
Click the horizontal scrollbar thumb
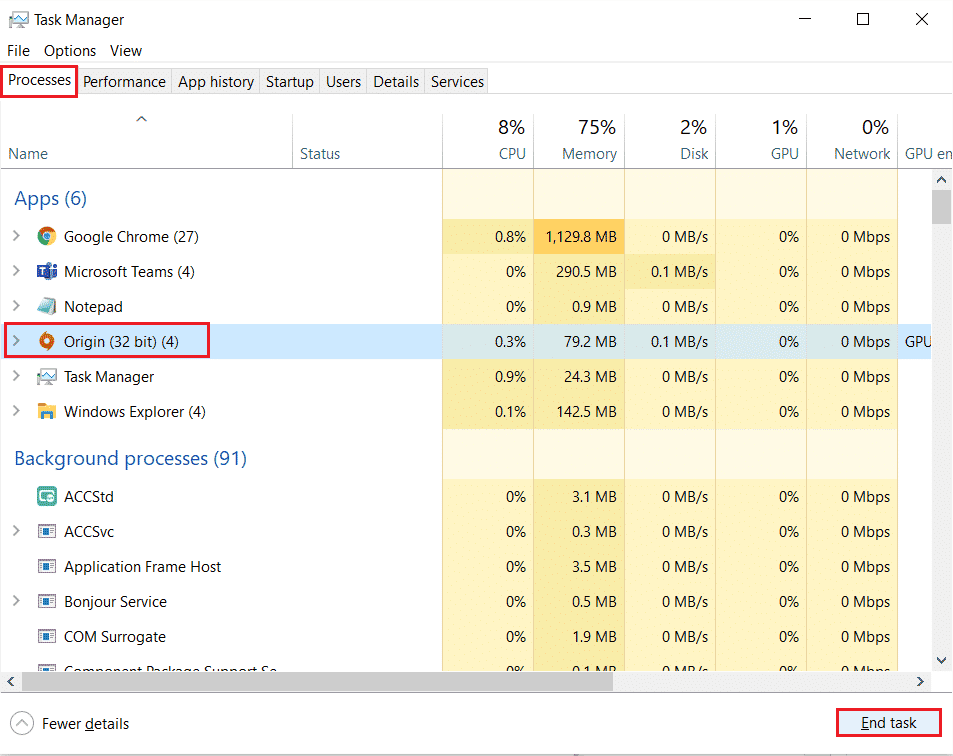317,682
